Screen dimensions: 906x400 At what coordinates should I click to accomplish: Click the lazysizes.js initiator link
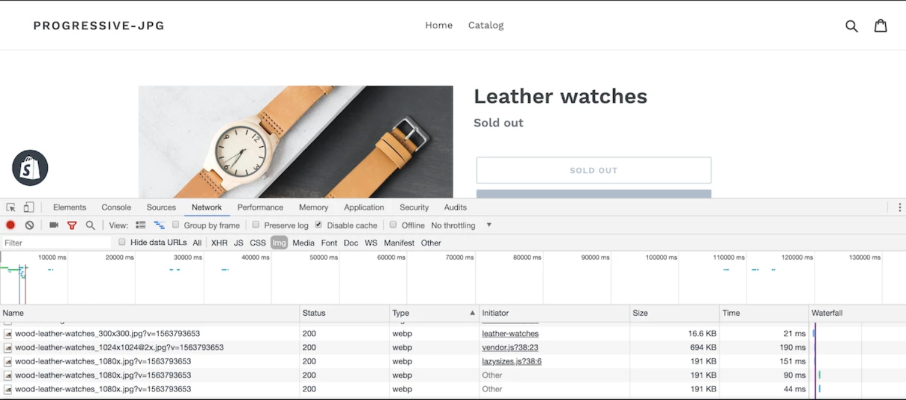511,361
